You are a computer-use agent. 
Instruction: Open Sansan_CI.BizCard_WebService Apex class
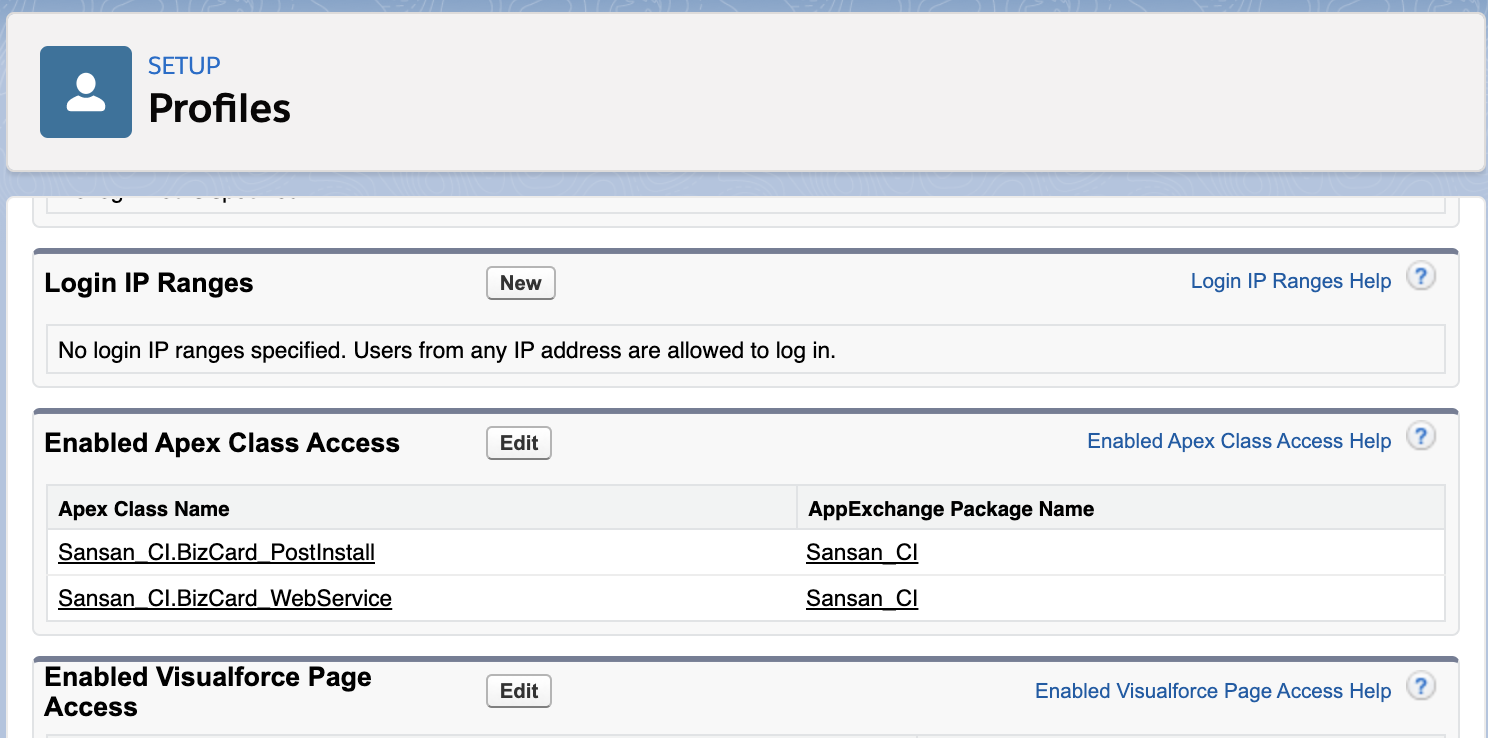pos(225,598)
